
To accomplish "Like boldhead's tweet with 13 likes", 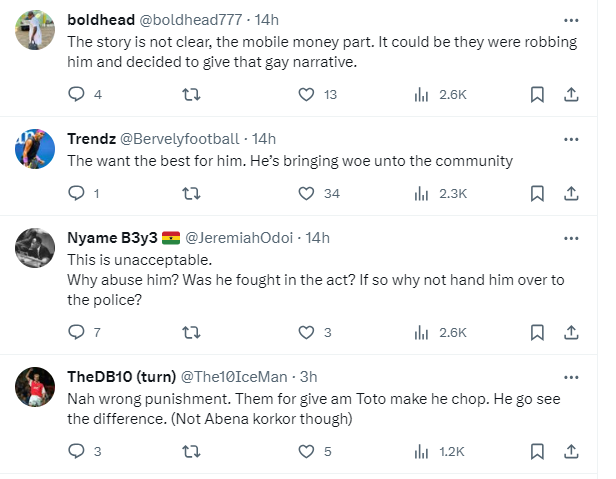I will tap(307, 95).
